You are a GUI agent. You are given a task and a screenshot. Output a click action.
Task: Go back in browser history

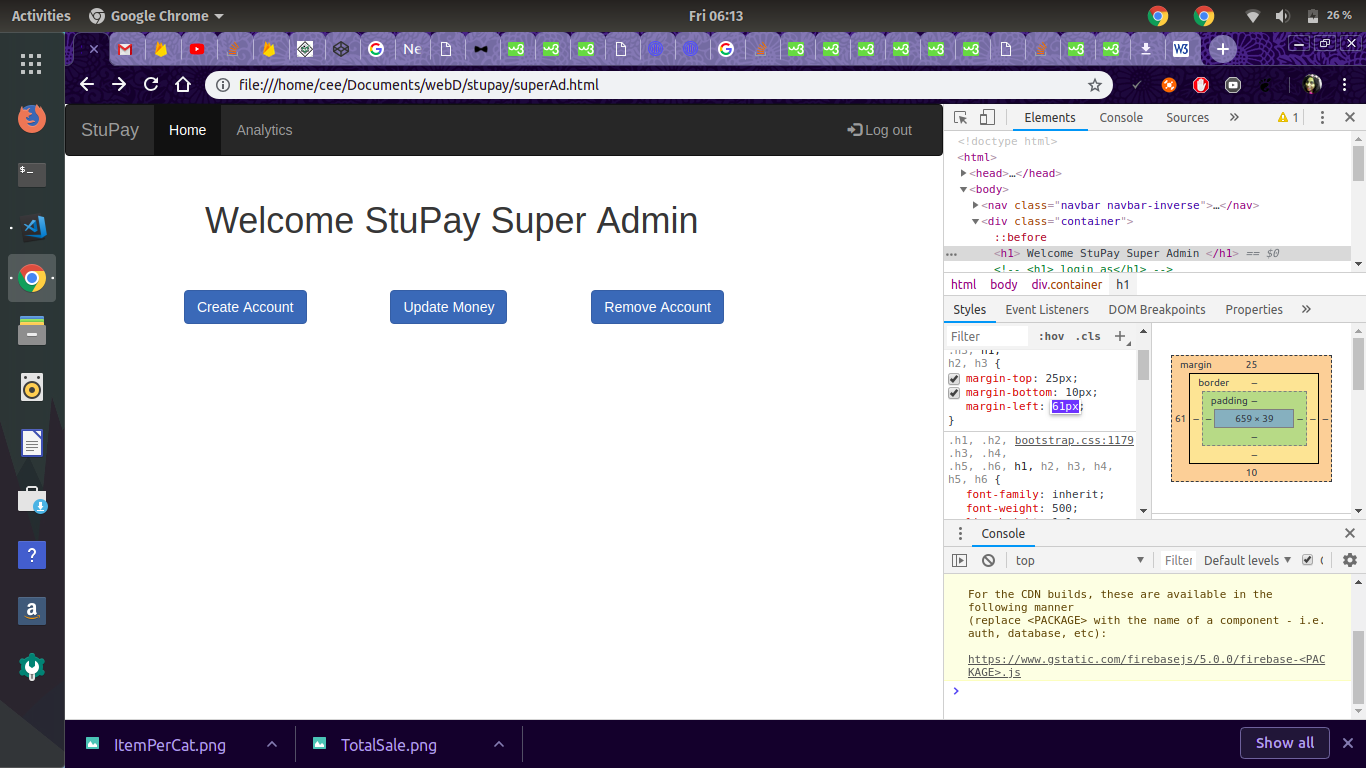(87, 85)
